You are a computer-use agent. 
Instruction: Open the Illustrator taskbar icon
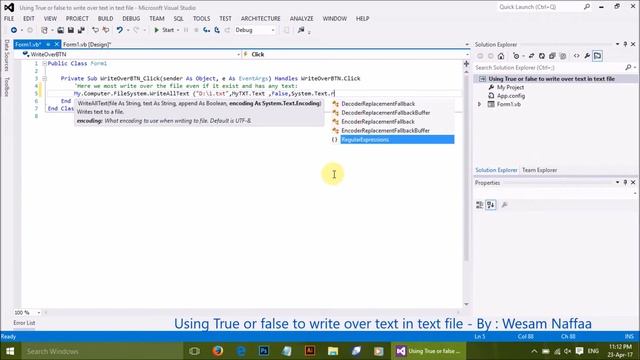pyautogui.click(x=310, y=351)
